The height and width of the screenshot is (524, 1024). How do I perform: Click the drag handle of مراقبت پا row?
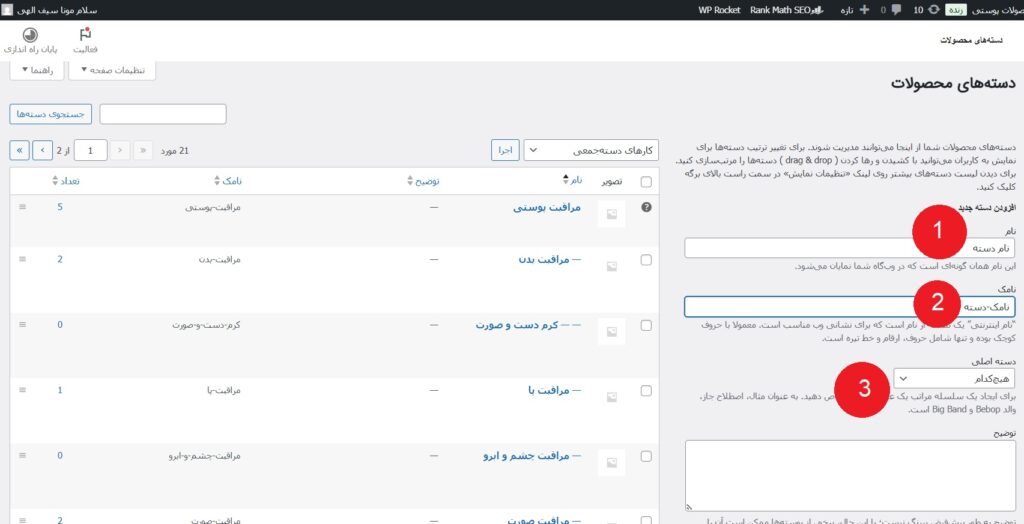[23, 390]
